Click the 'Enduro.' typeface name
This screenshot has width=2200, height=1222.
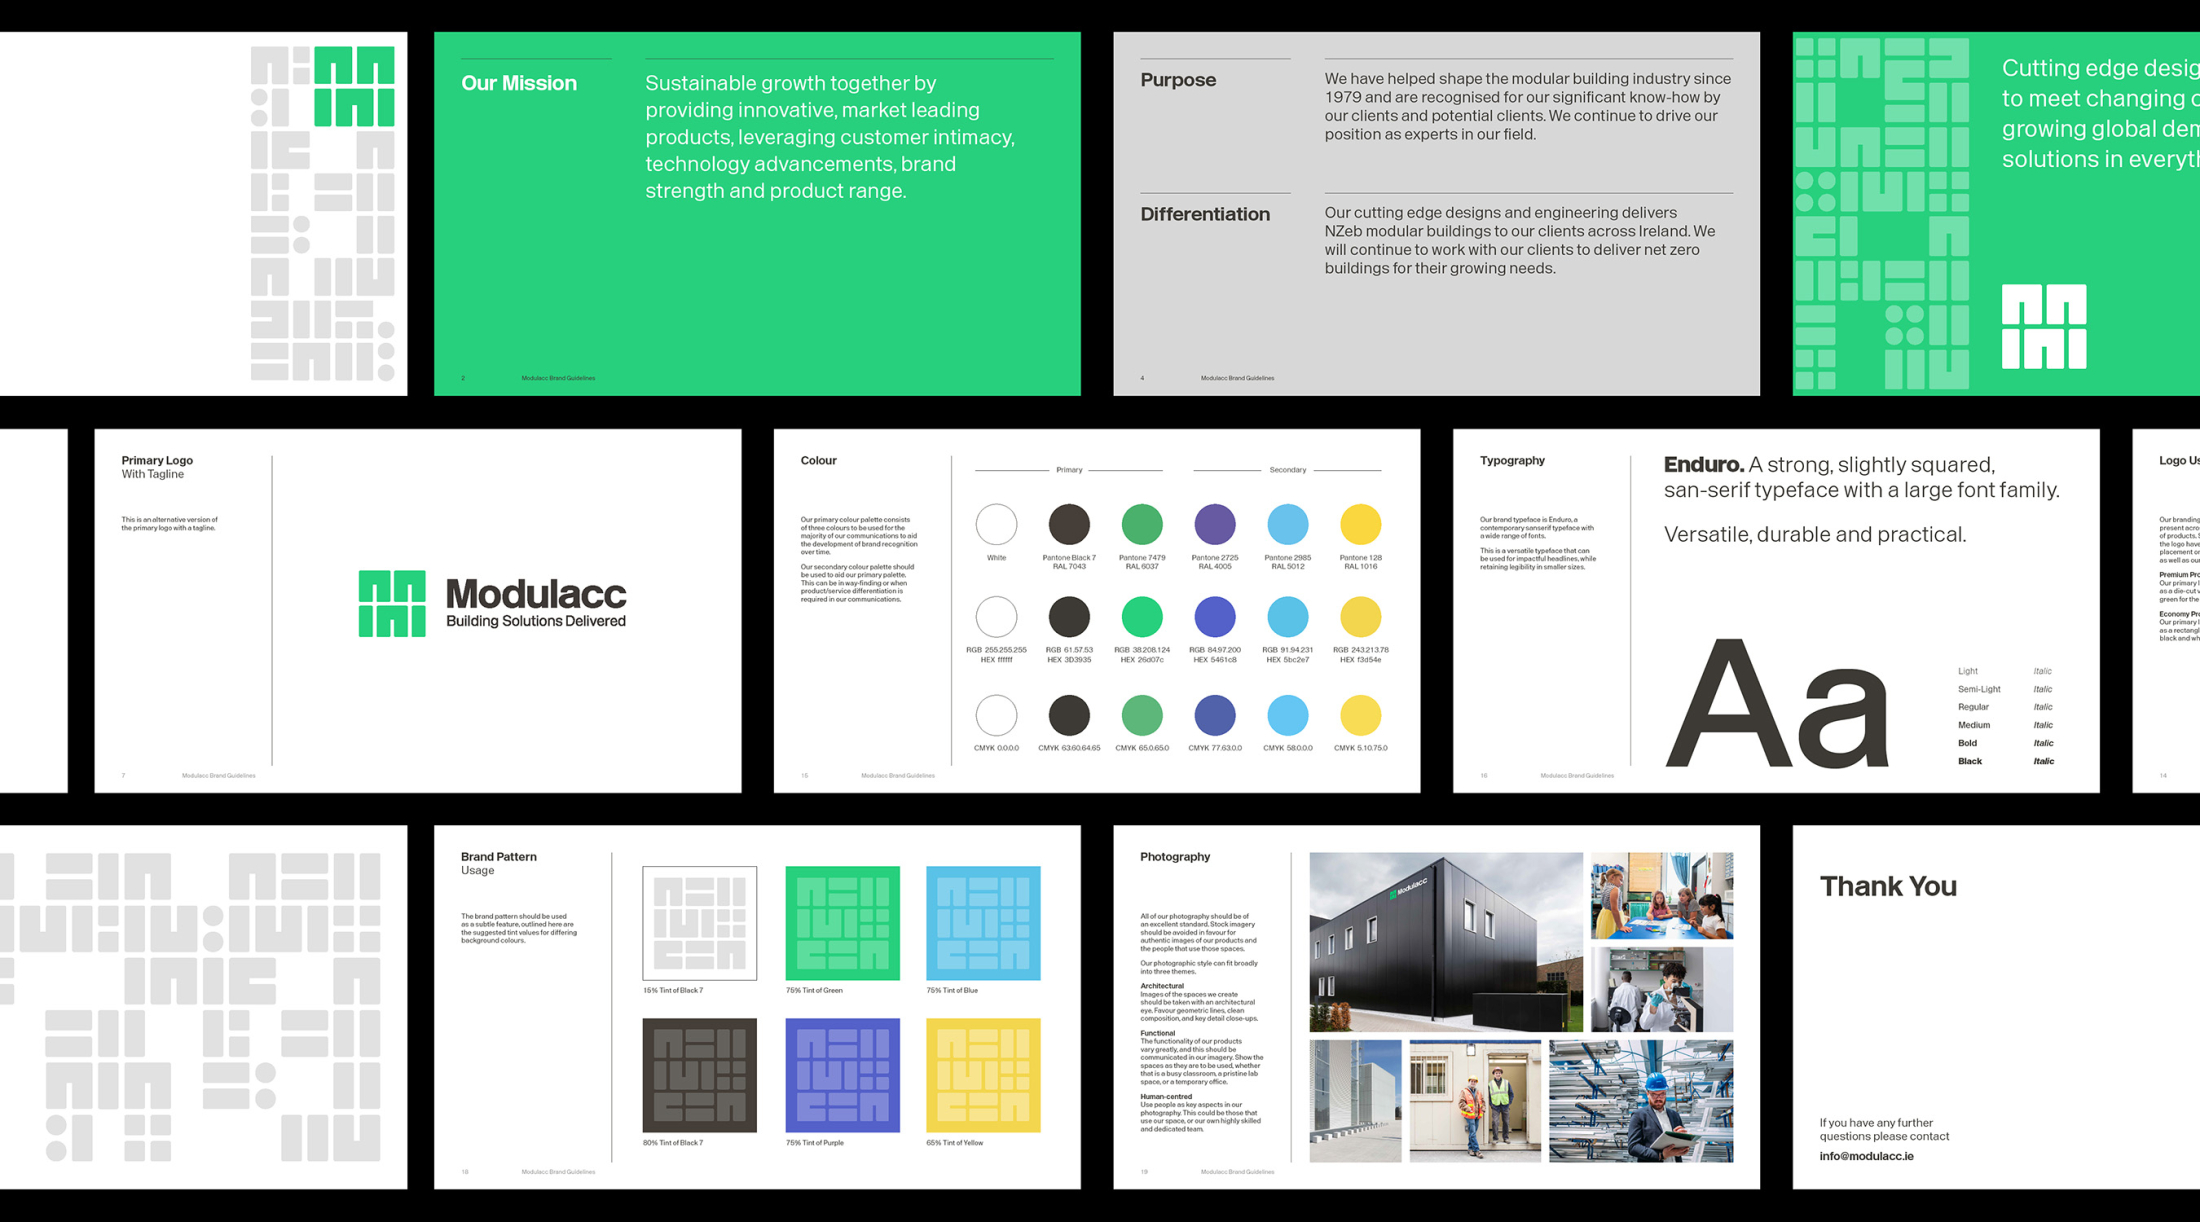point(1704,464)
